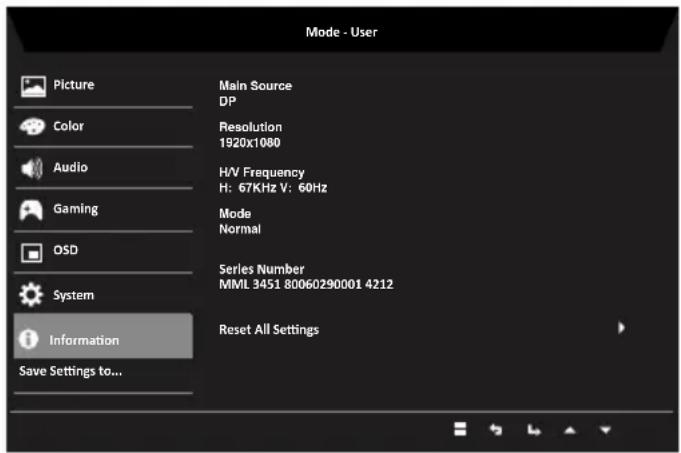Click the H: 67KHz V: 60Hz value

[273, 188]
